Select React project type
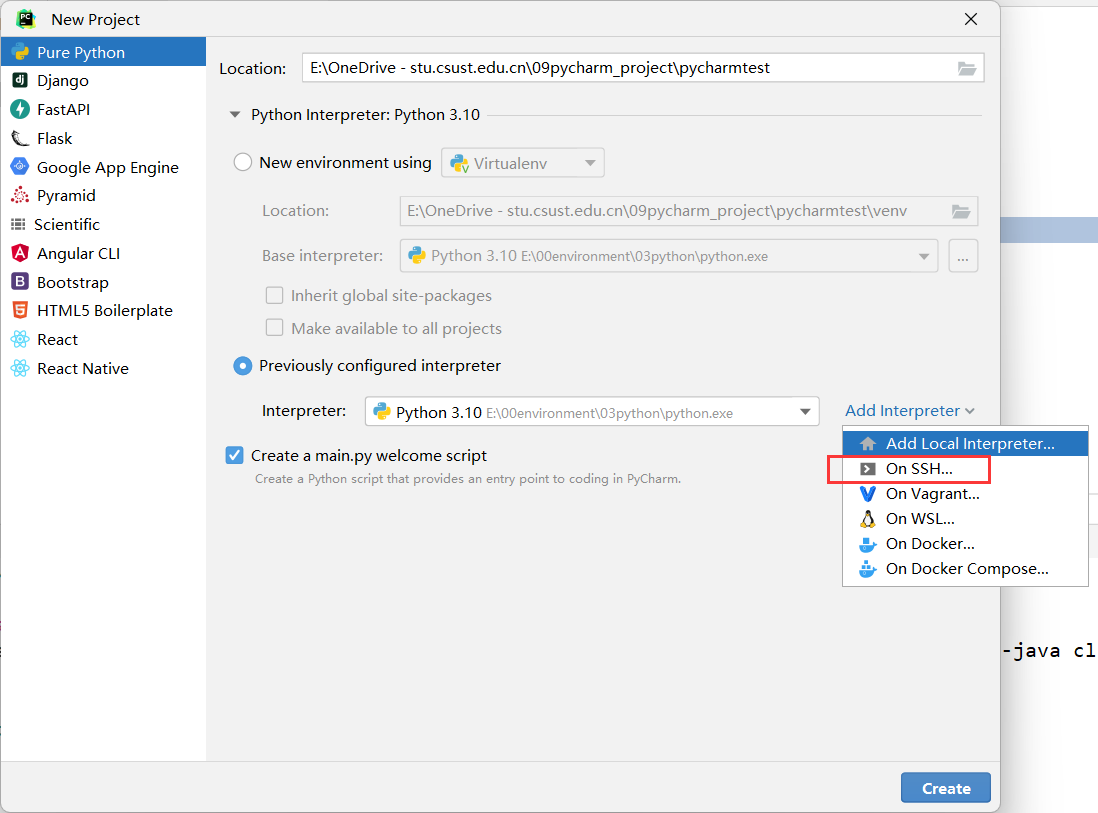1098x813 pixels. (x=104, y=340)
